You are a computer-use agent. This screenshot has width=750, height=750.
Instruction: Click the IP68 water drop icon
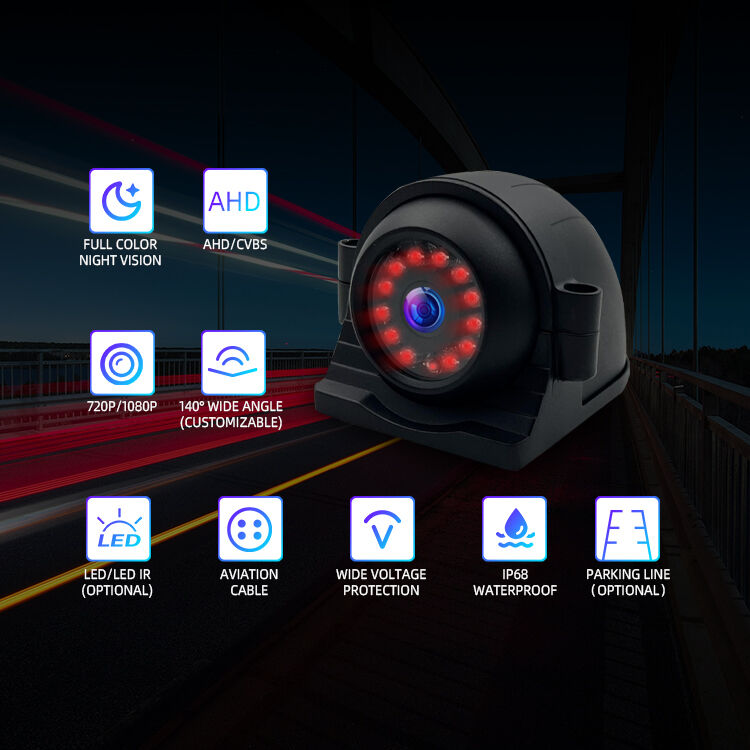coord(514,529)
